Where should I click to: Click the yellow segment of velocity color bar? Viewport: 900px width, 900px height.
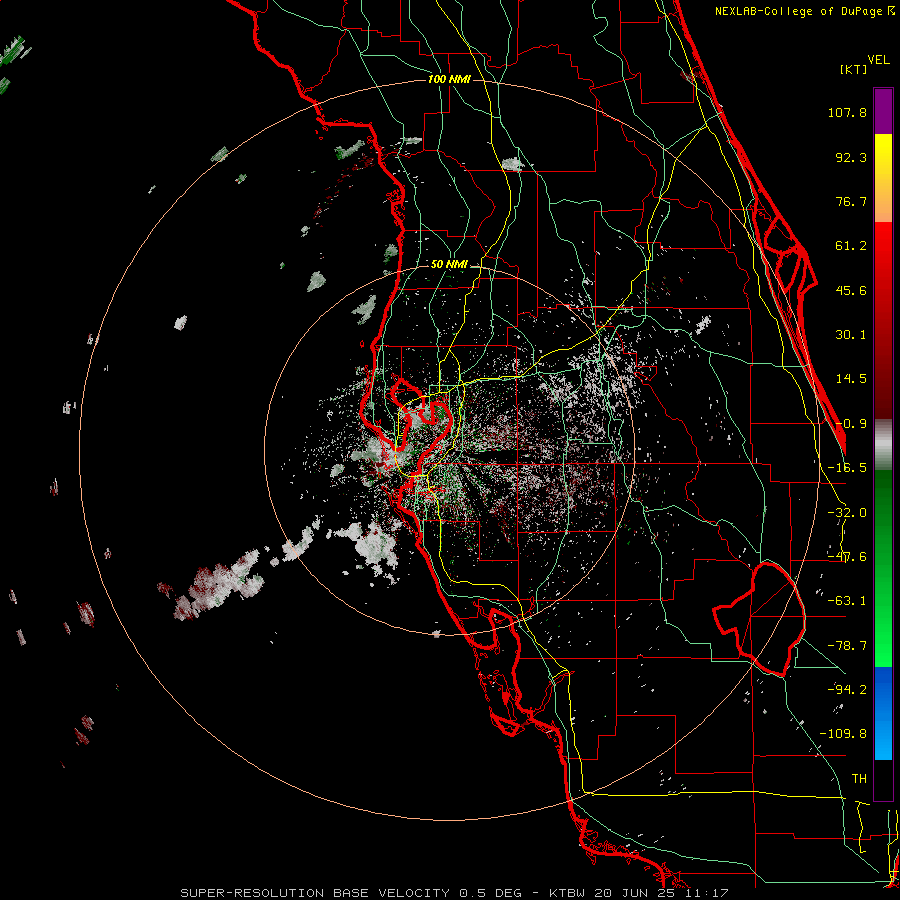coord(883,178)
